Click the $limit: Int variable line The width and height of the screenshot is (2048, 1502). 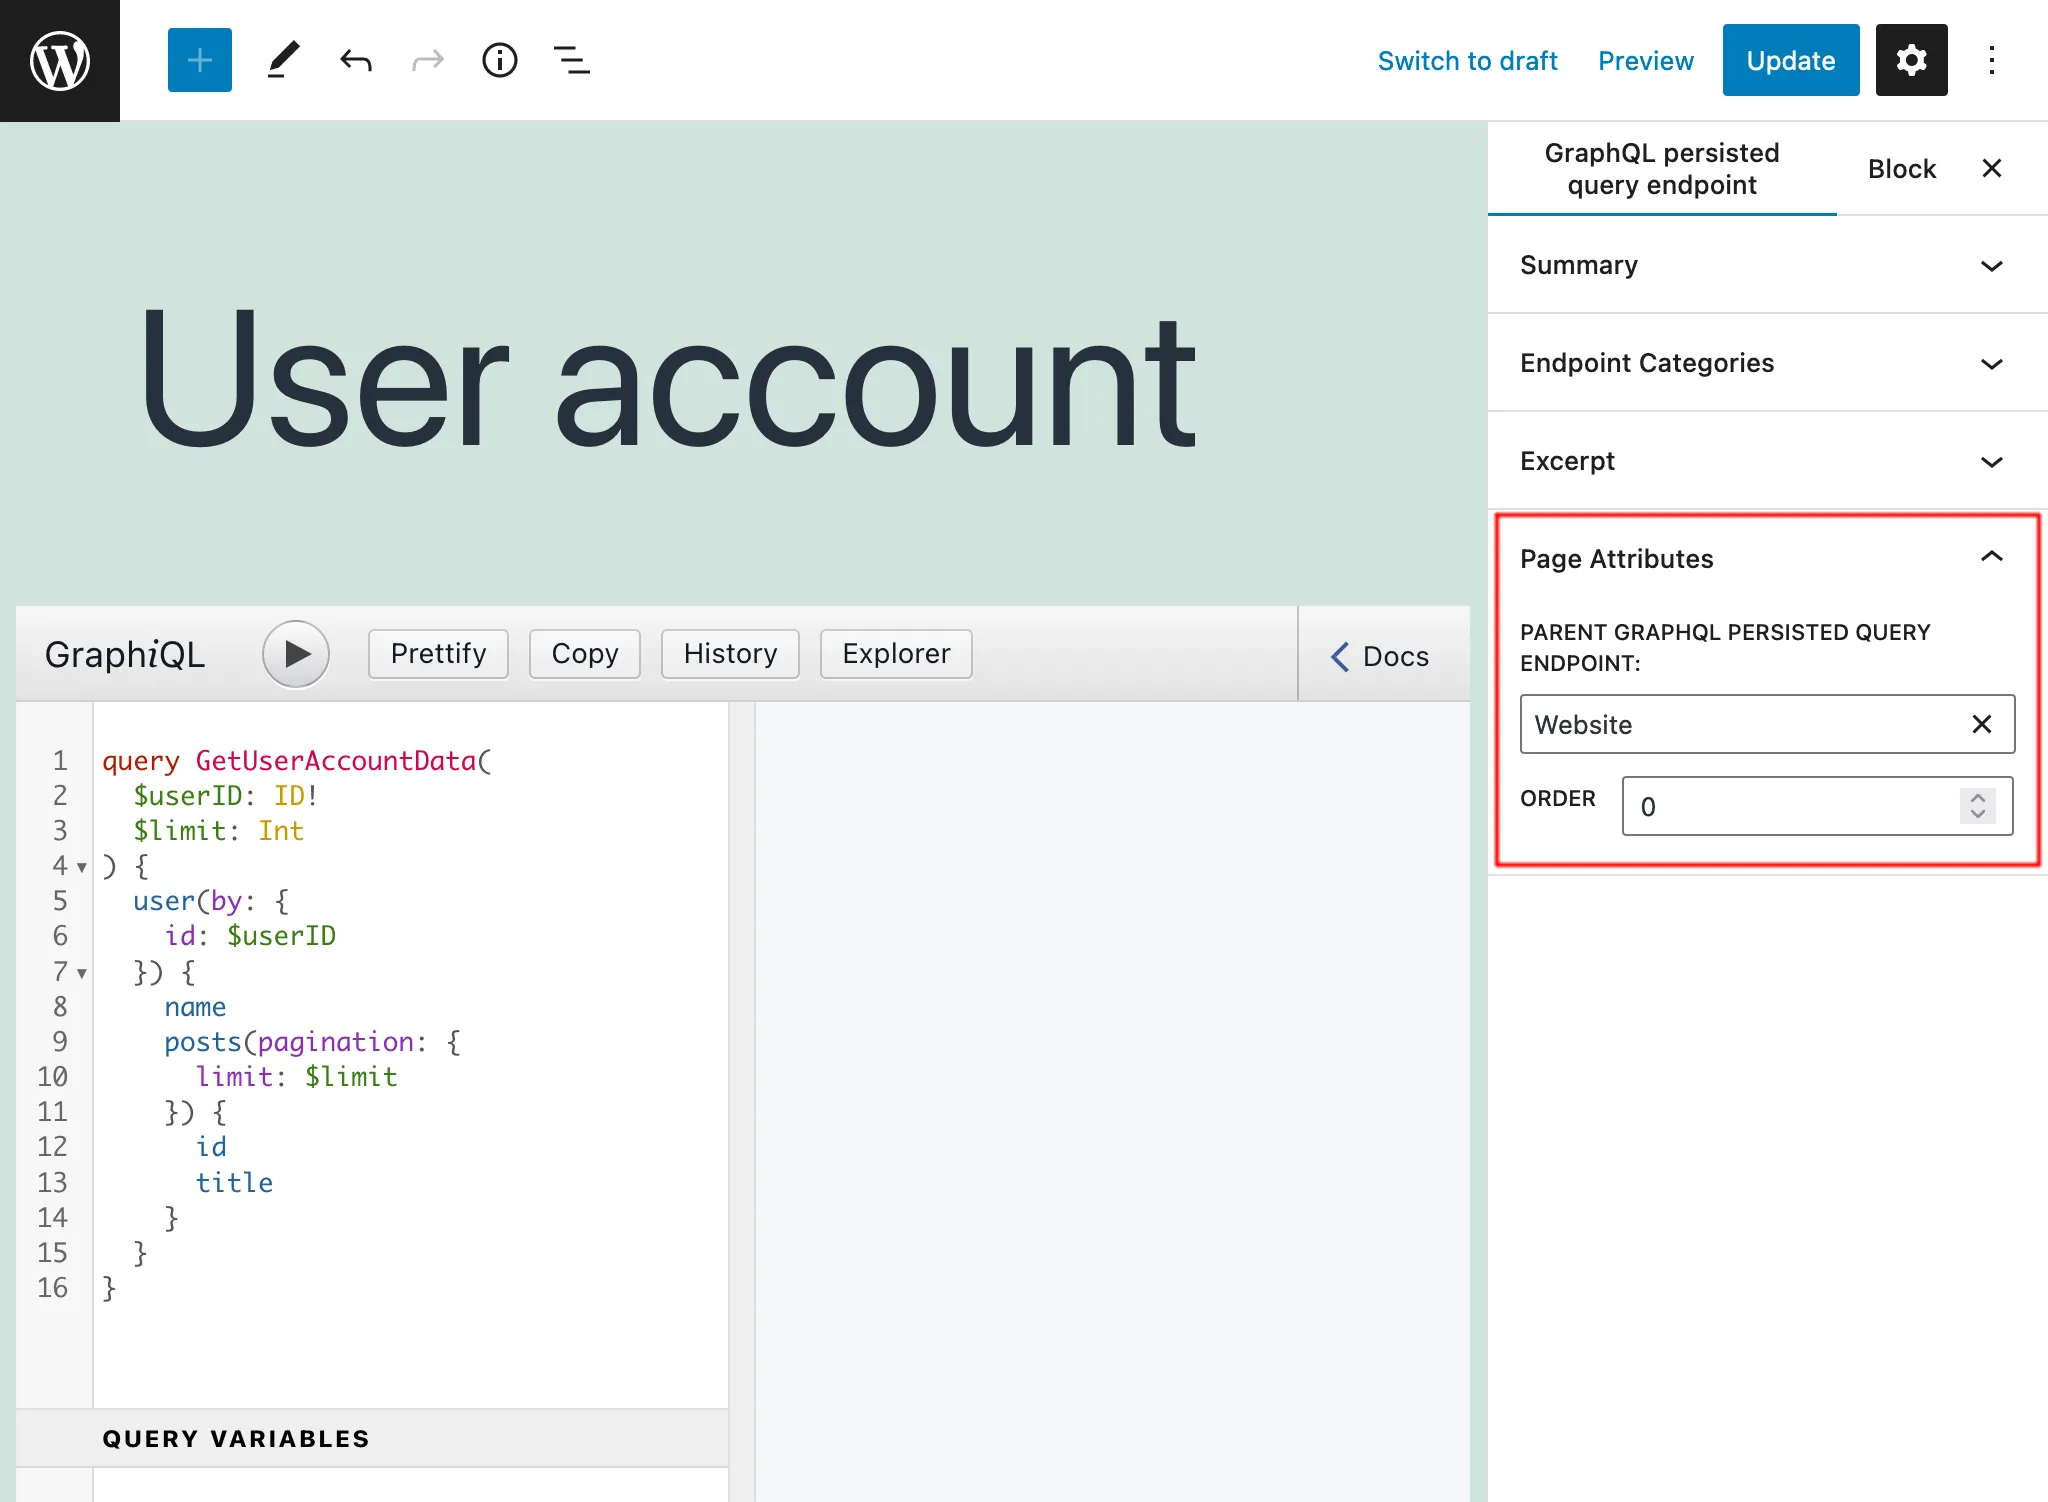coord(218,831)
